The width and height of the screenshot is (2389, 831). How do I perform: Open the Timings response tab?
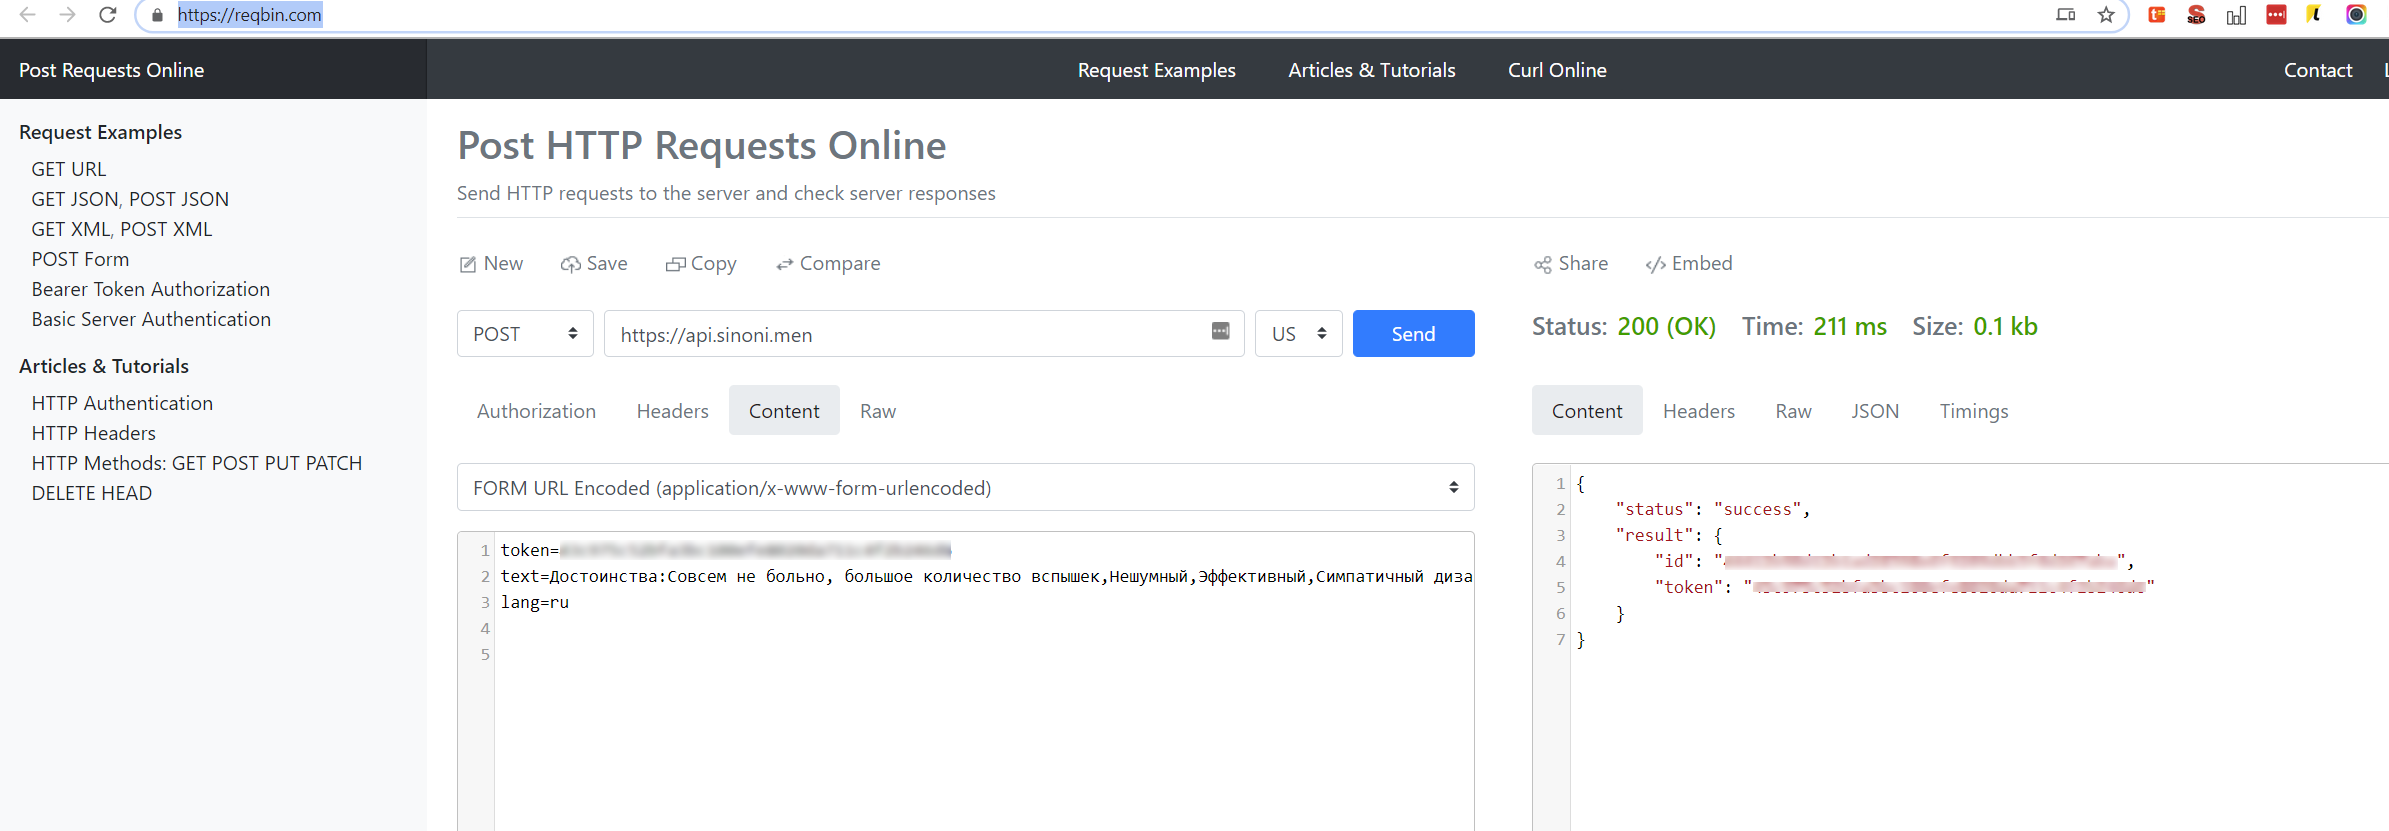click(1973, 411)
